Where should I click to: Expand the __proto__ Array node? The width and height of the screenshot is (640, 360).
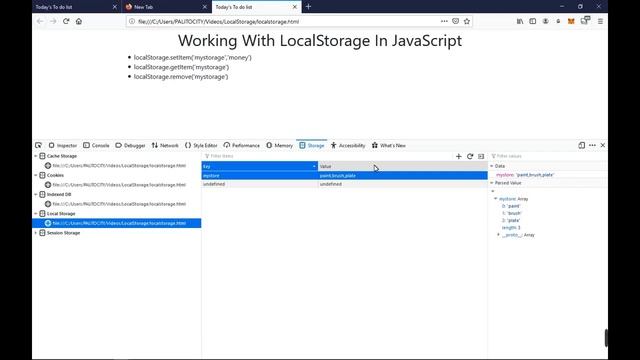pos(498,235)
